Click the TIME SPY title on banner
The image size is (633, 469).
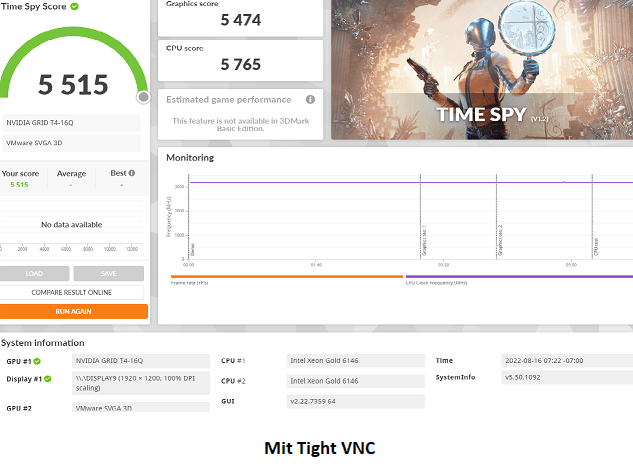pyautogui.click(x=482, y=115)
